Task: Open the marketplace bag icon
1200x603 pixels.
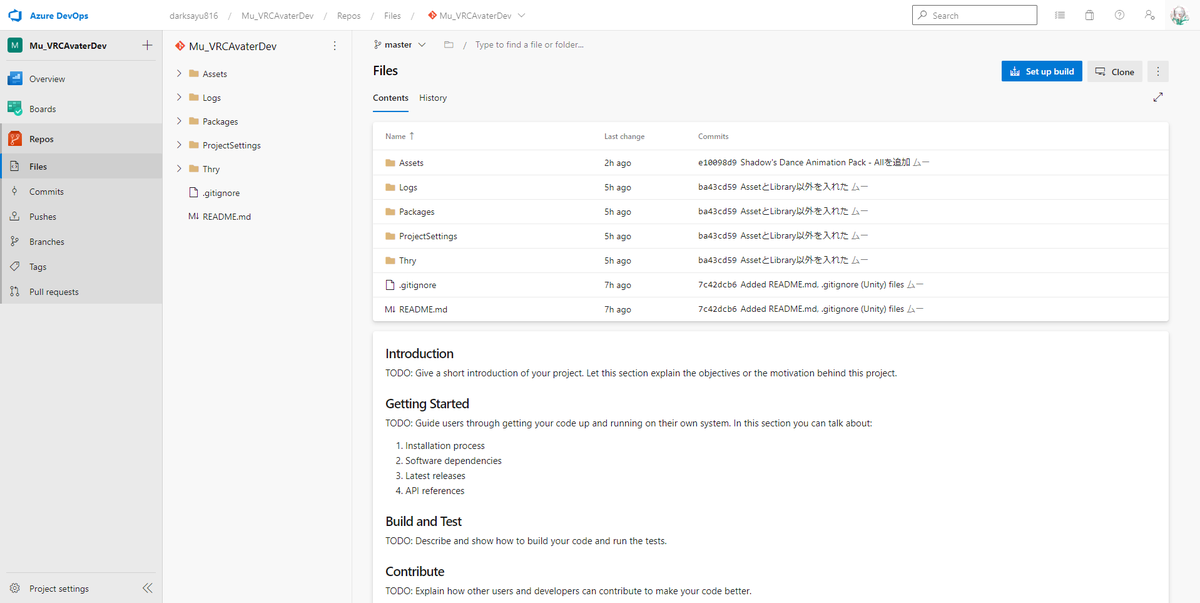Action: click(1090, 15)
